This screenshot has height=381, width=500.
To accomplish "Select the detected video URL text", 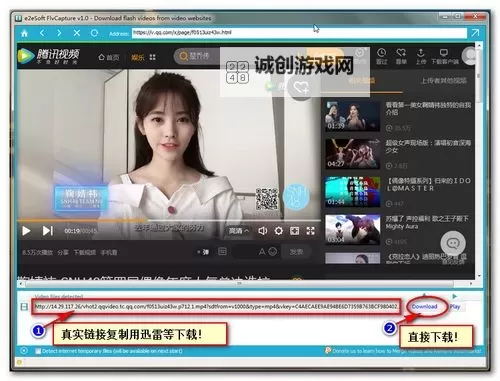I will [216, 306].
